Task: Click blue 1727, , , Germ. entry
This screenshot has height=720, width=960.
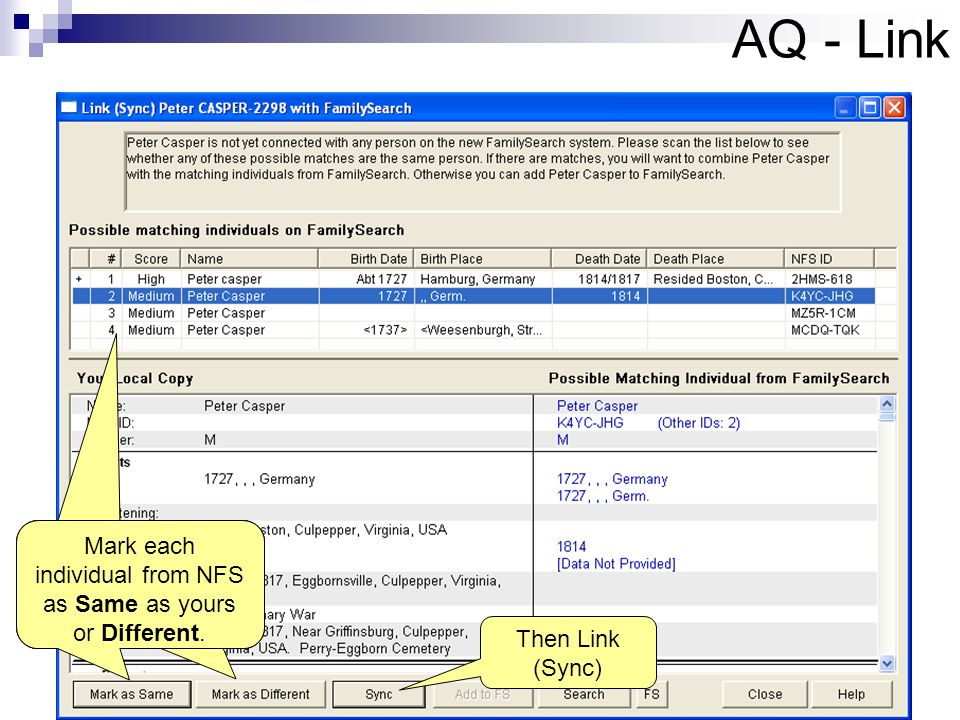Action: (602, 496)
